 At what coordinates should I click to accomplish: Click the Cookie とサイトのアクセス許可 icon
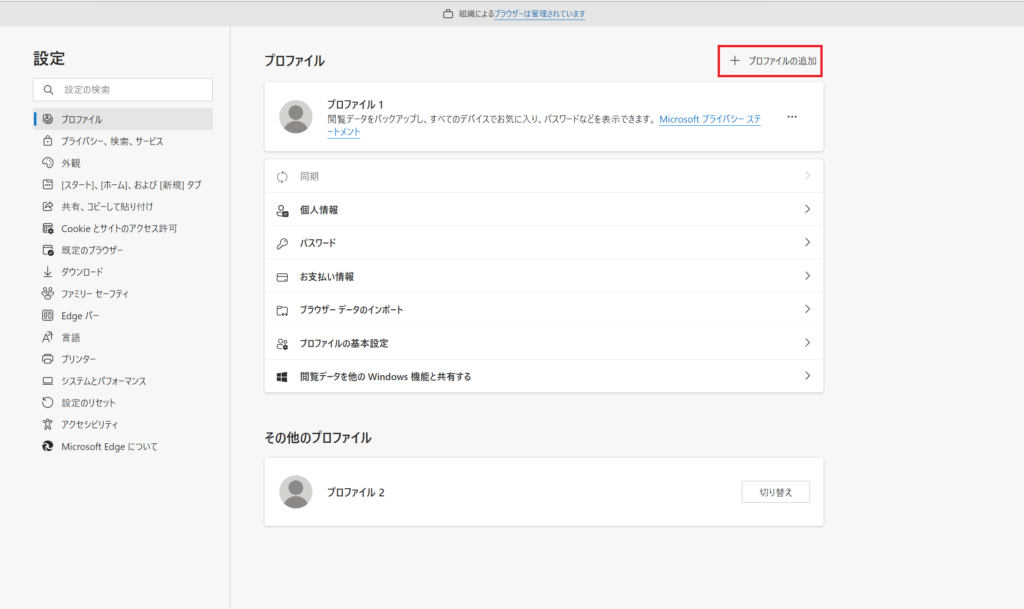tap(48, 228)
